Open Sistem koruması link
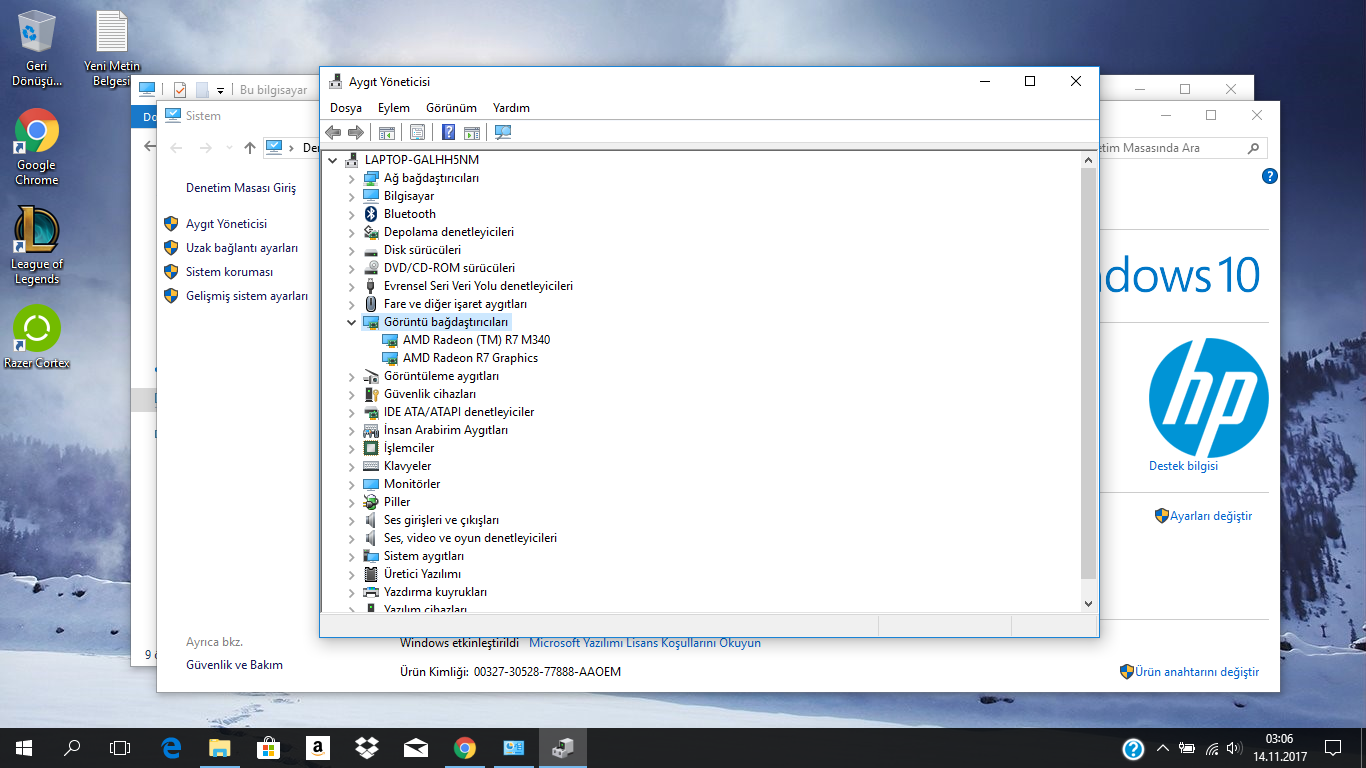Screen dimensions: 1366x768 pos(229,272)
